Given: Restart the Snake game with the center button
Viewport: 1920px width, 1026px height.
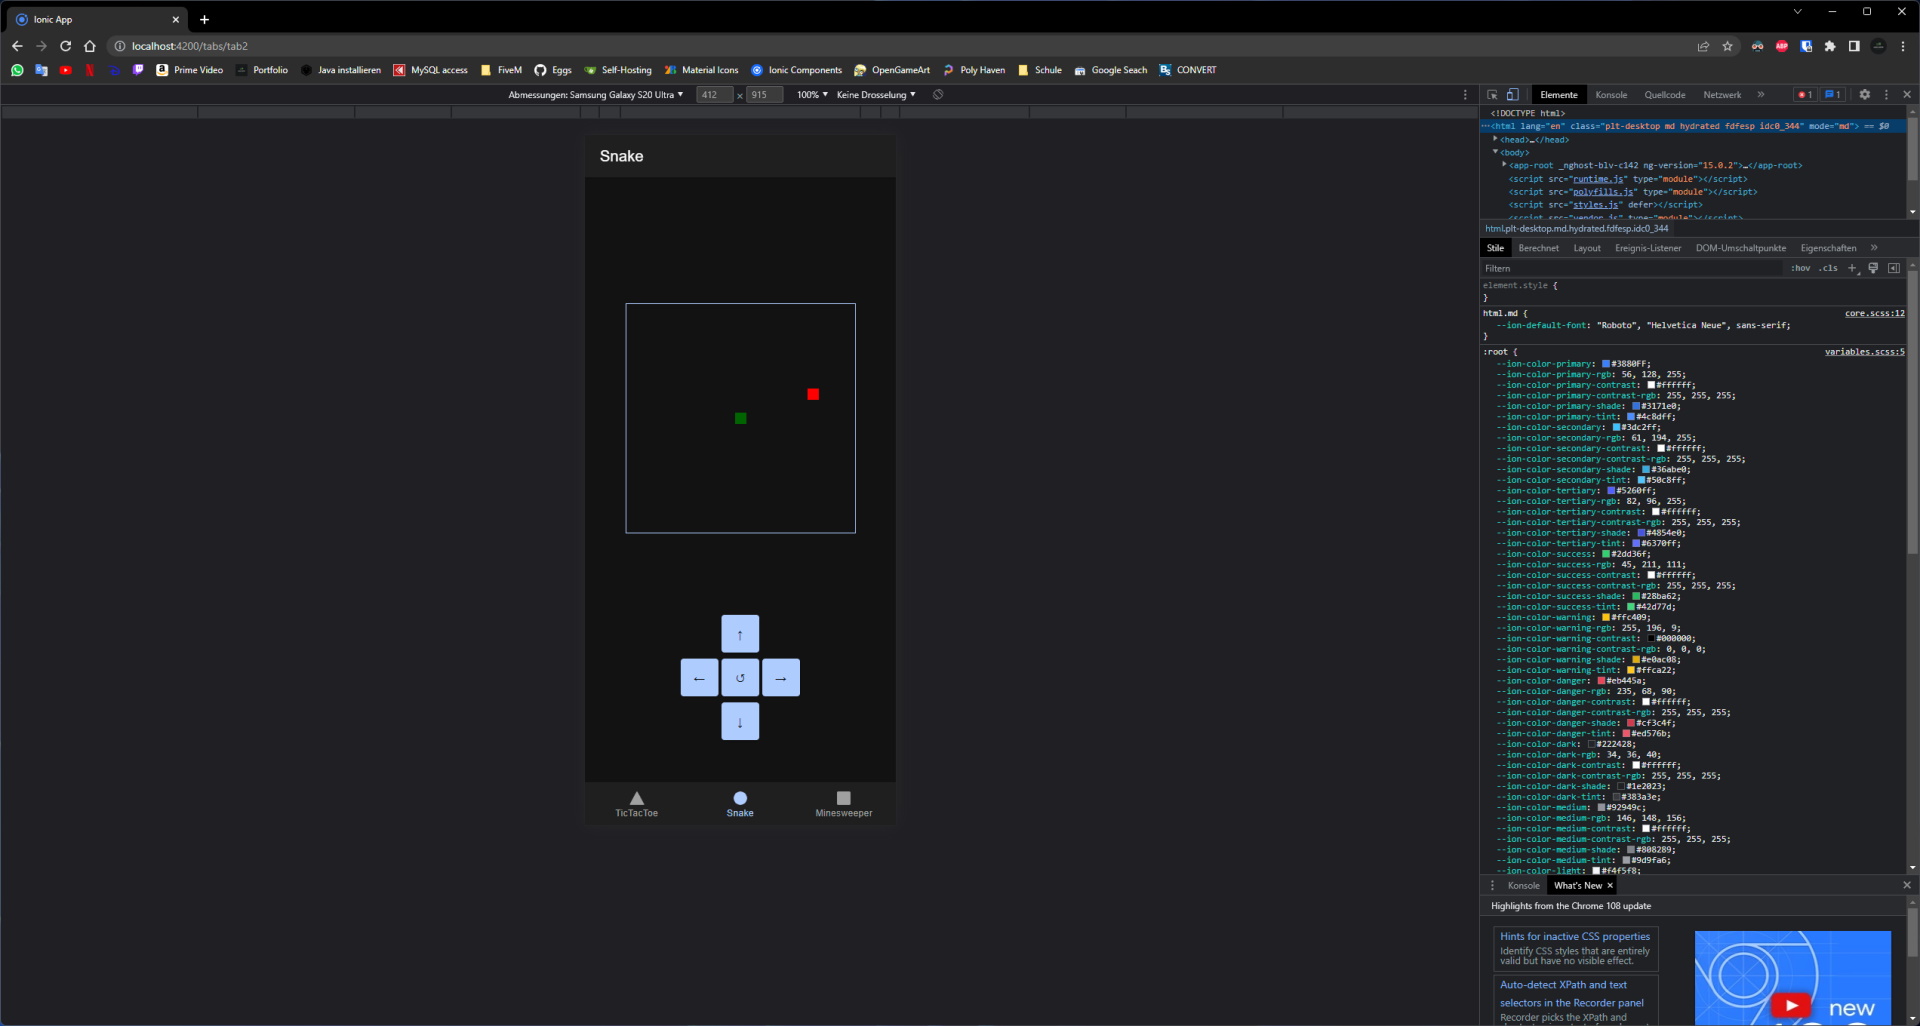Looking at the screenshot, I should [x=740, y=678].
